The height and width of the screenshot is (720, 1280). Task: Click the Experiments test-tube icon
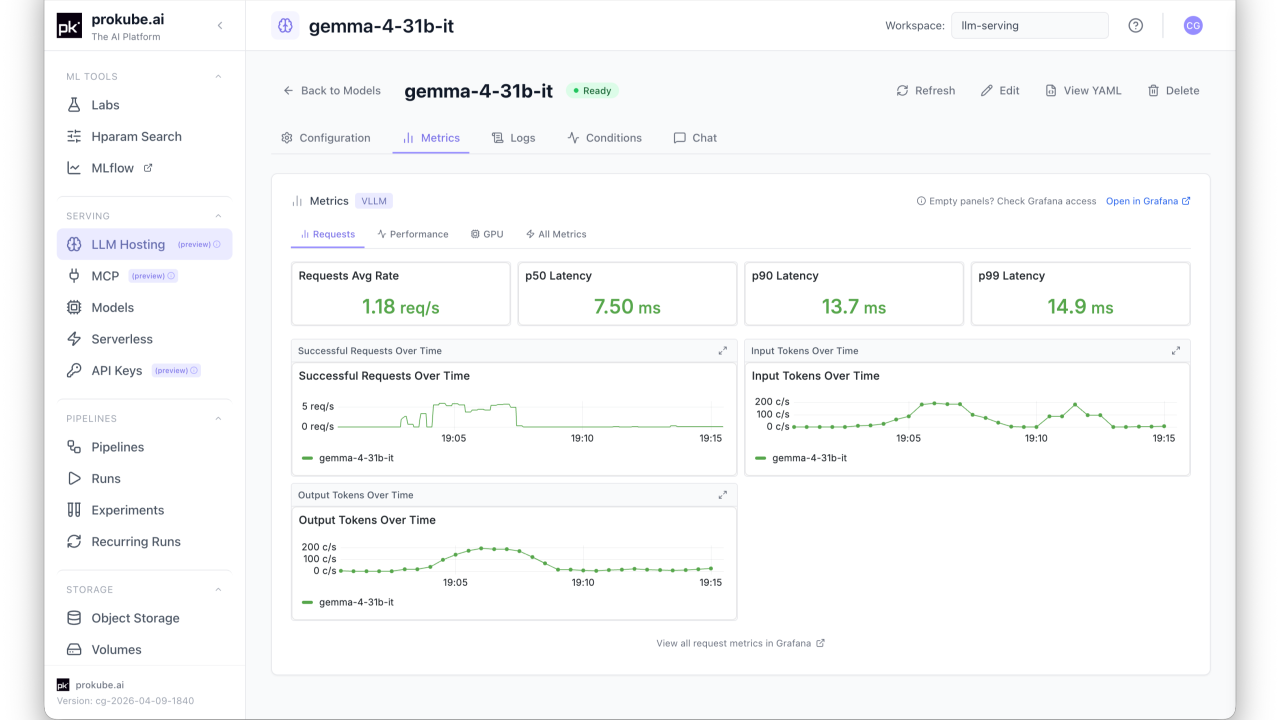[x=74, y=510]
